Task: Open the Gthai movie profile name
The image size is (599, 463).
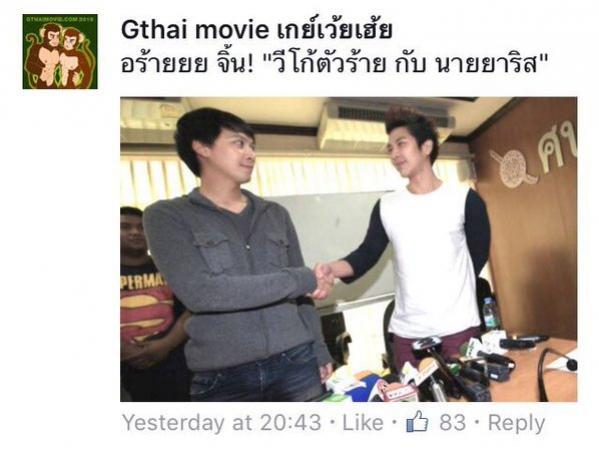Action: click(x=195, y=30)
